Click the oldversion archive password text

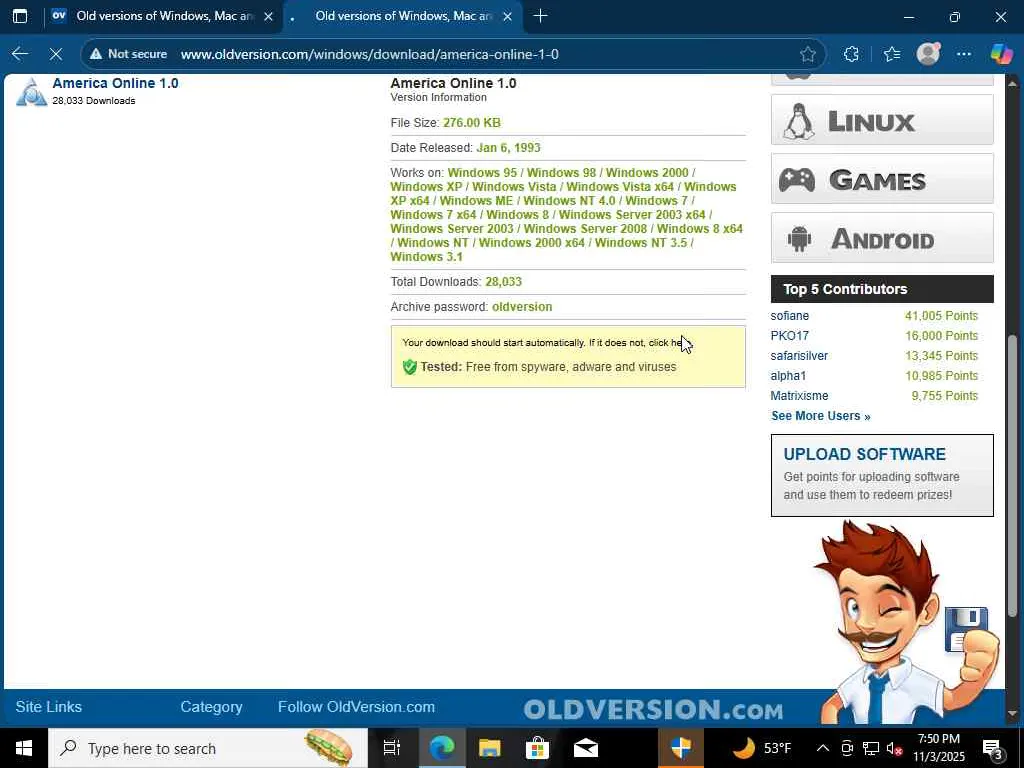pyautogui.click(x=522, y=307)
